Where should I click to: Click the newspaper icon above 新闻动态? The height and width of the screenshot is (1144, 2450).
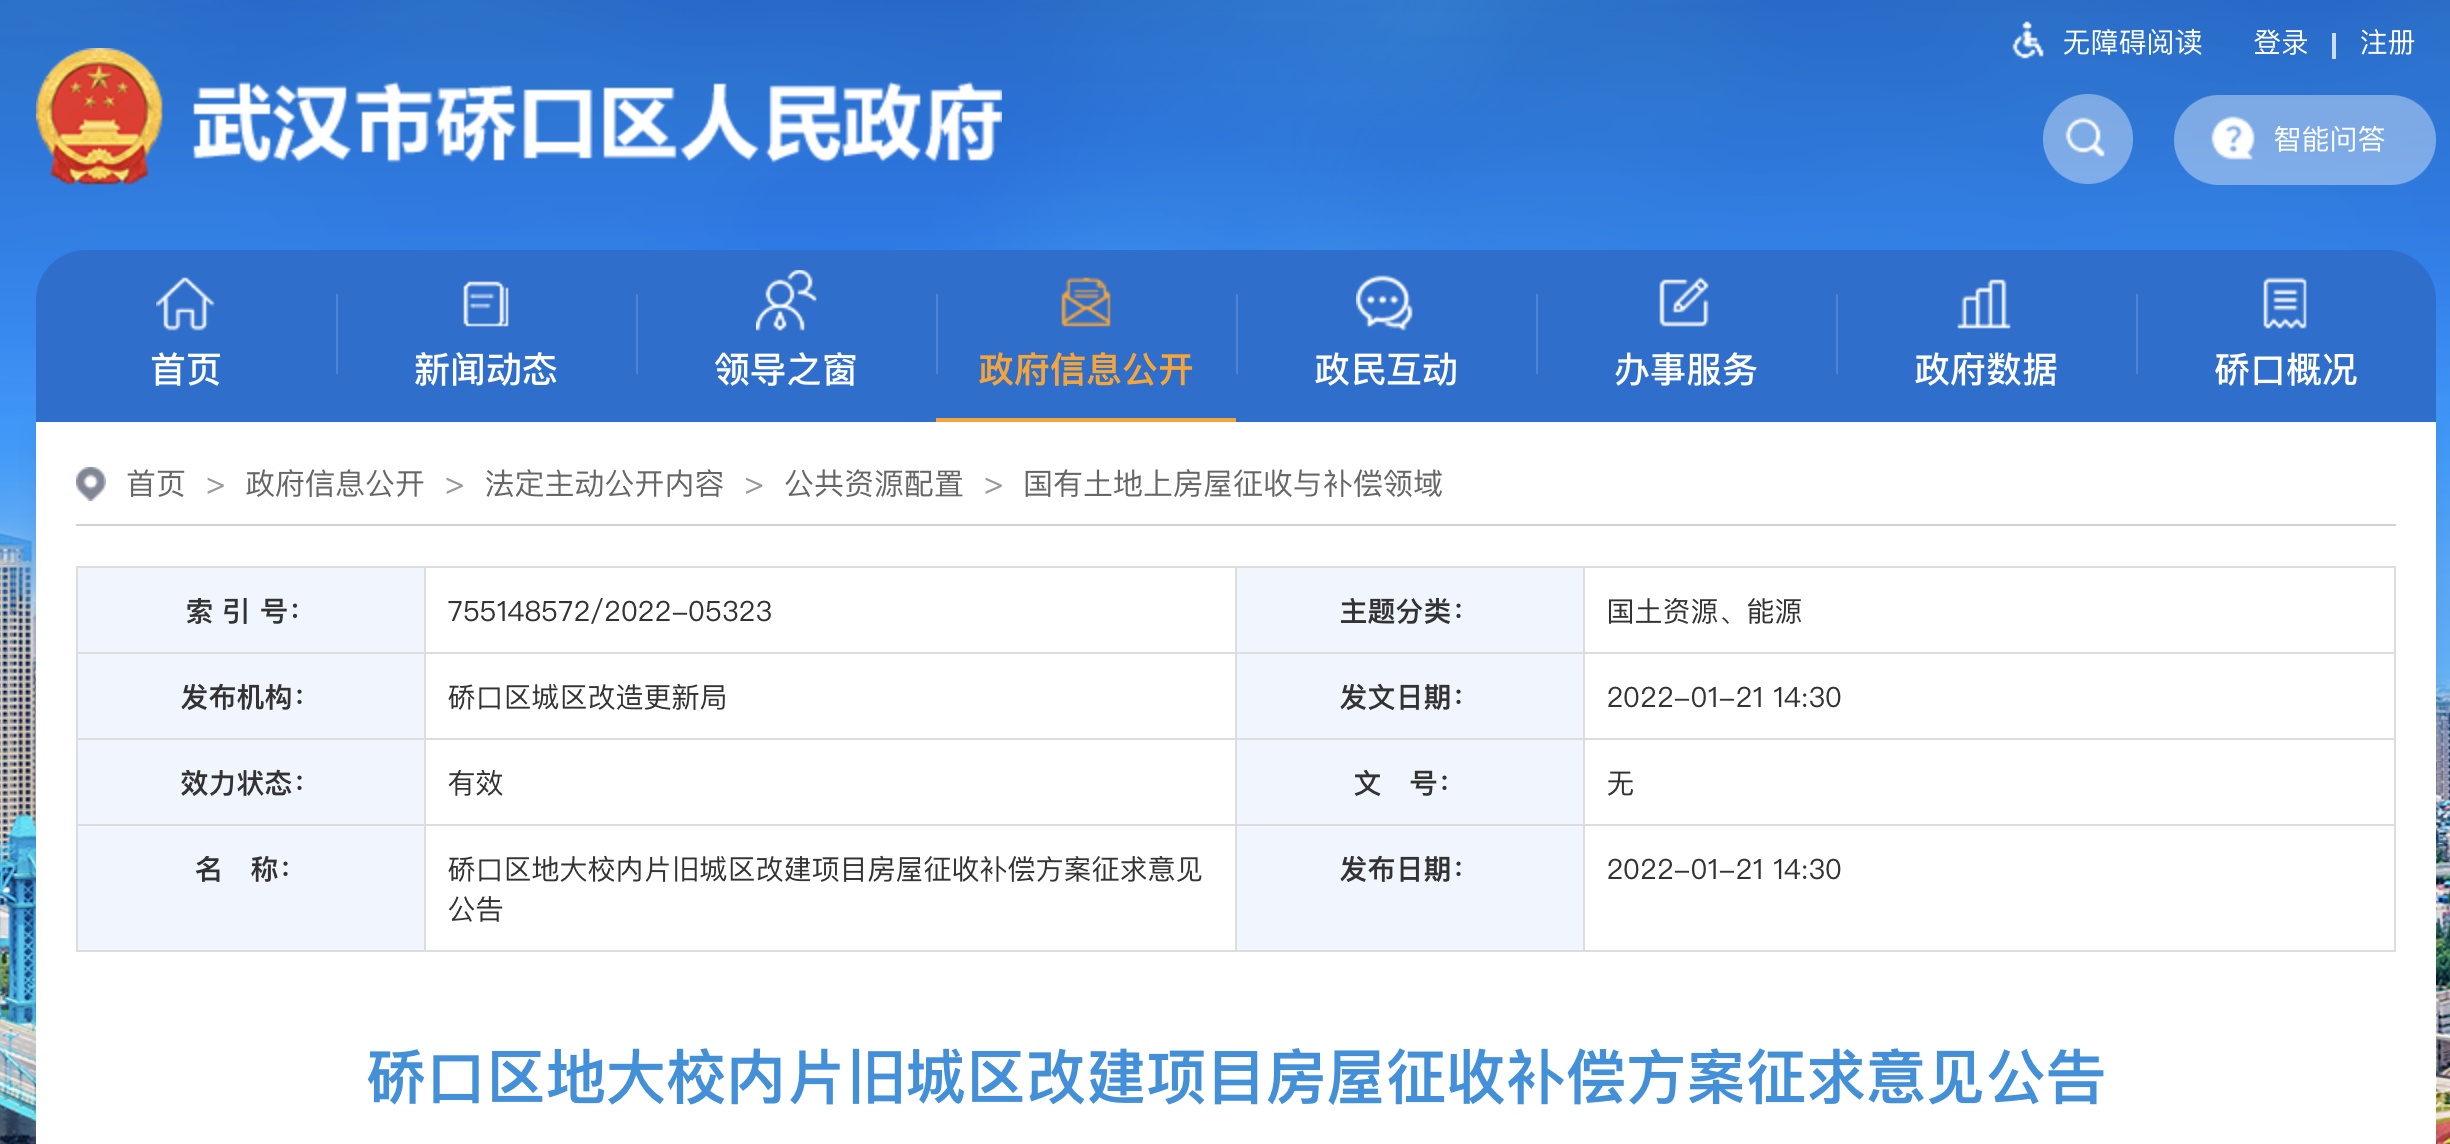coord(486,303)
